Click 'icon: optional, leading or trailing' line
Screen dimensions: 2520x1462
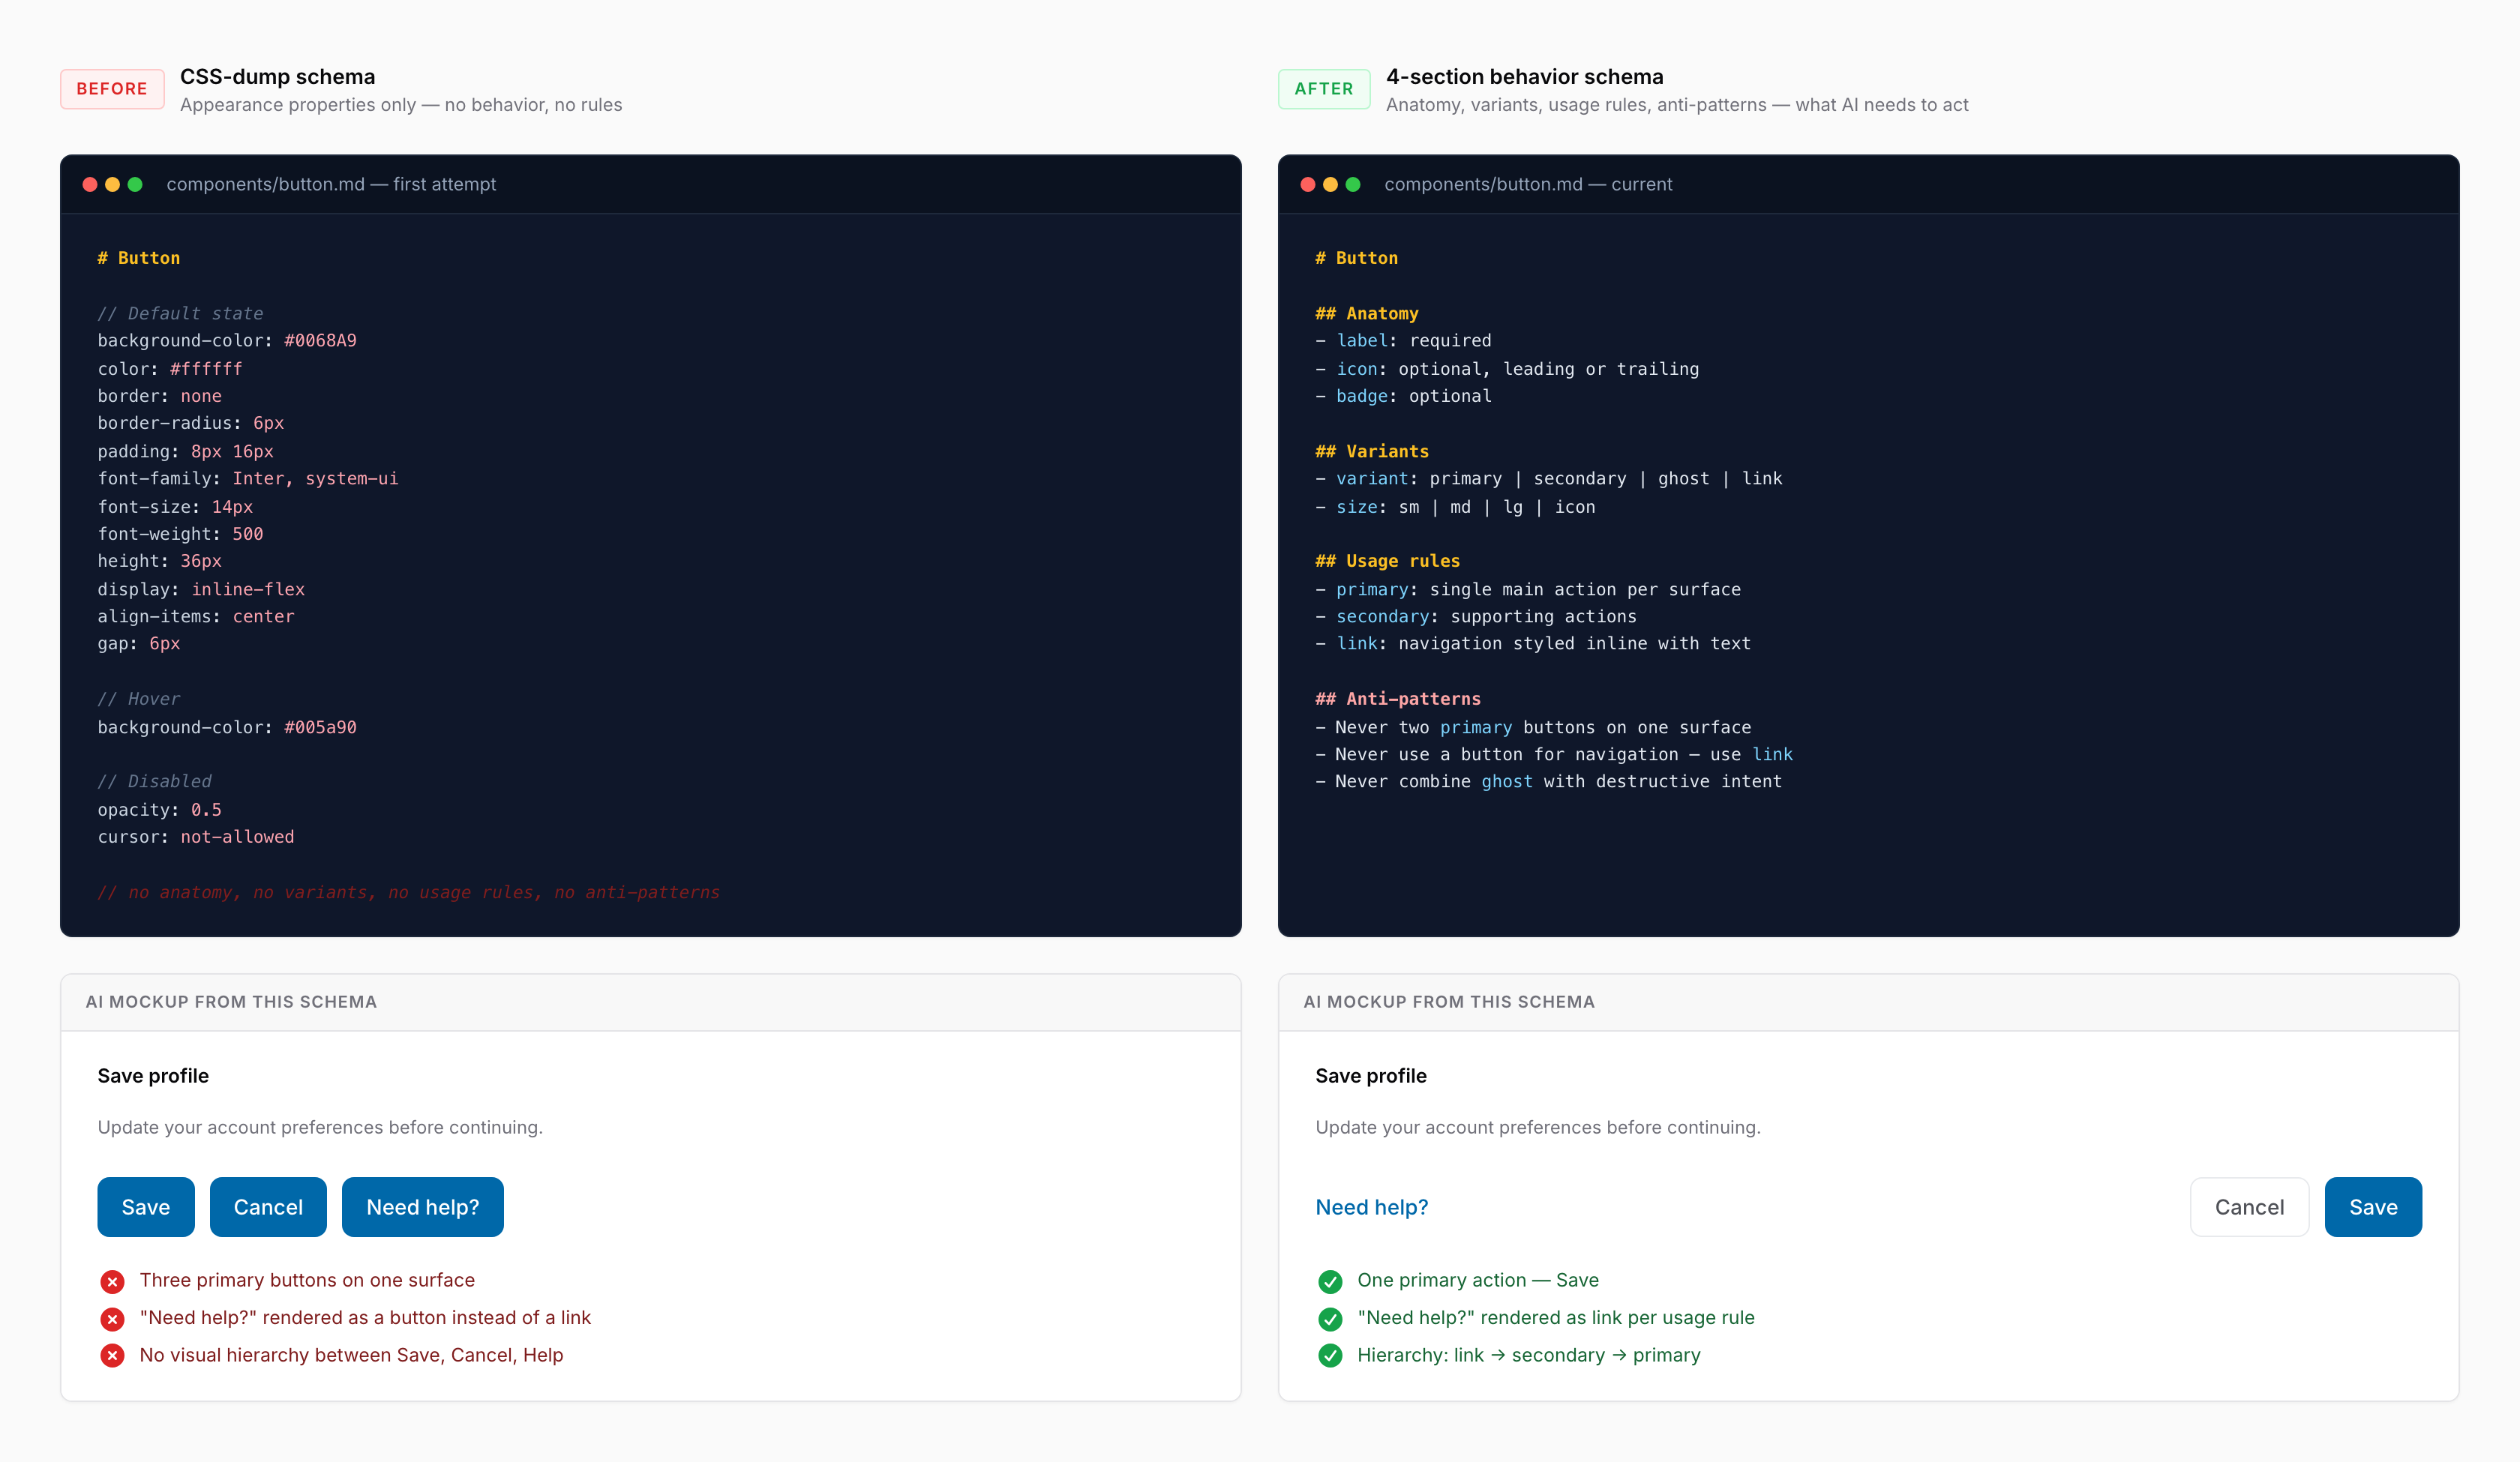[1507, 369]
